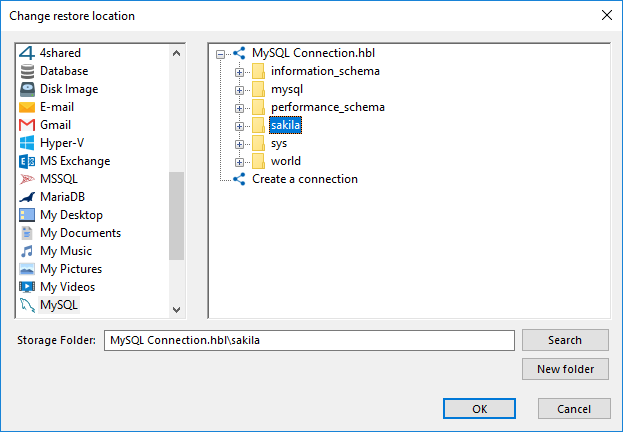Select the MySQL Connection.hbl tree label

tap(313, 53)
